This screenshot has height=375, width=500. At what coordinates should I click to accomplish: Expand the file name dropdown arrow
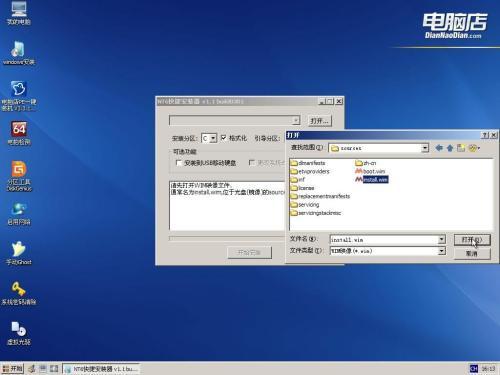point(441,239)
